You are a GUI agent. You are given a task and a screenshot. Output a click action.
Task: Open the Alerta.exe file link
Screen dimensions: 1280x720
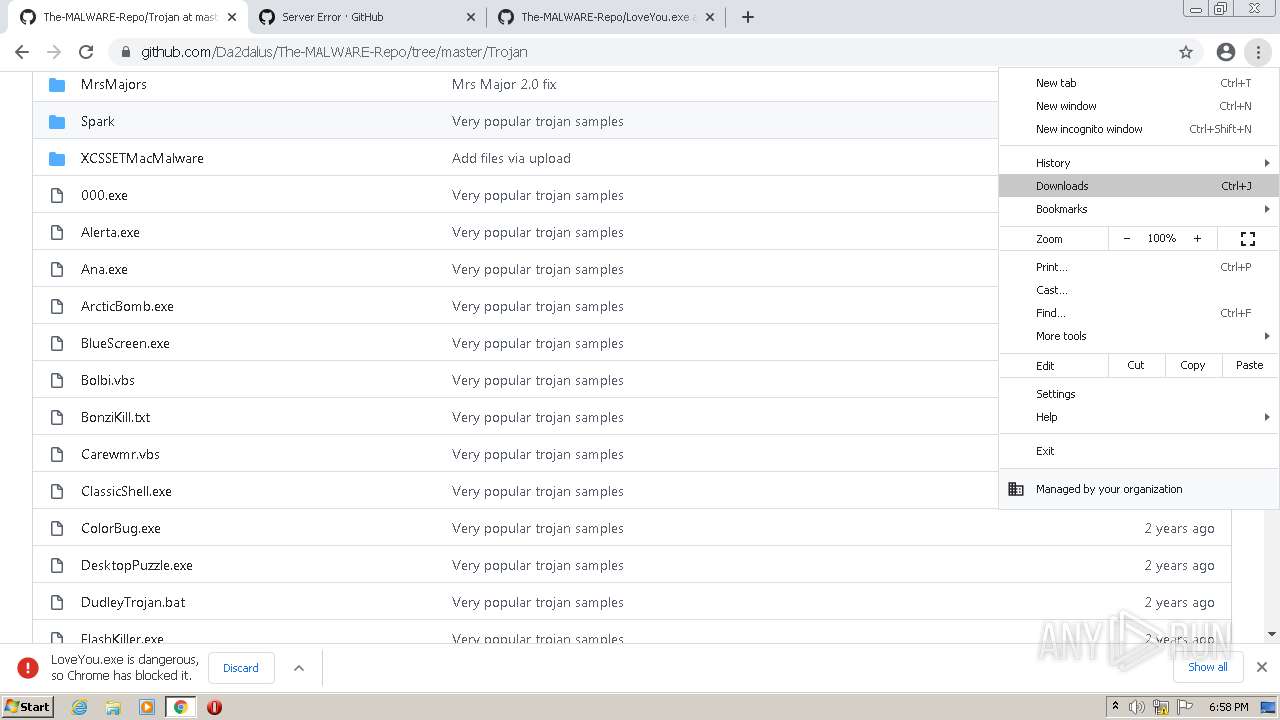coord(110,232)
